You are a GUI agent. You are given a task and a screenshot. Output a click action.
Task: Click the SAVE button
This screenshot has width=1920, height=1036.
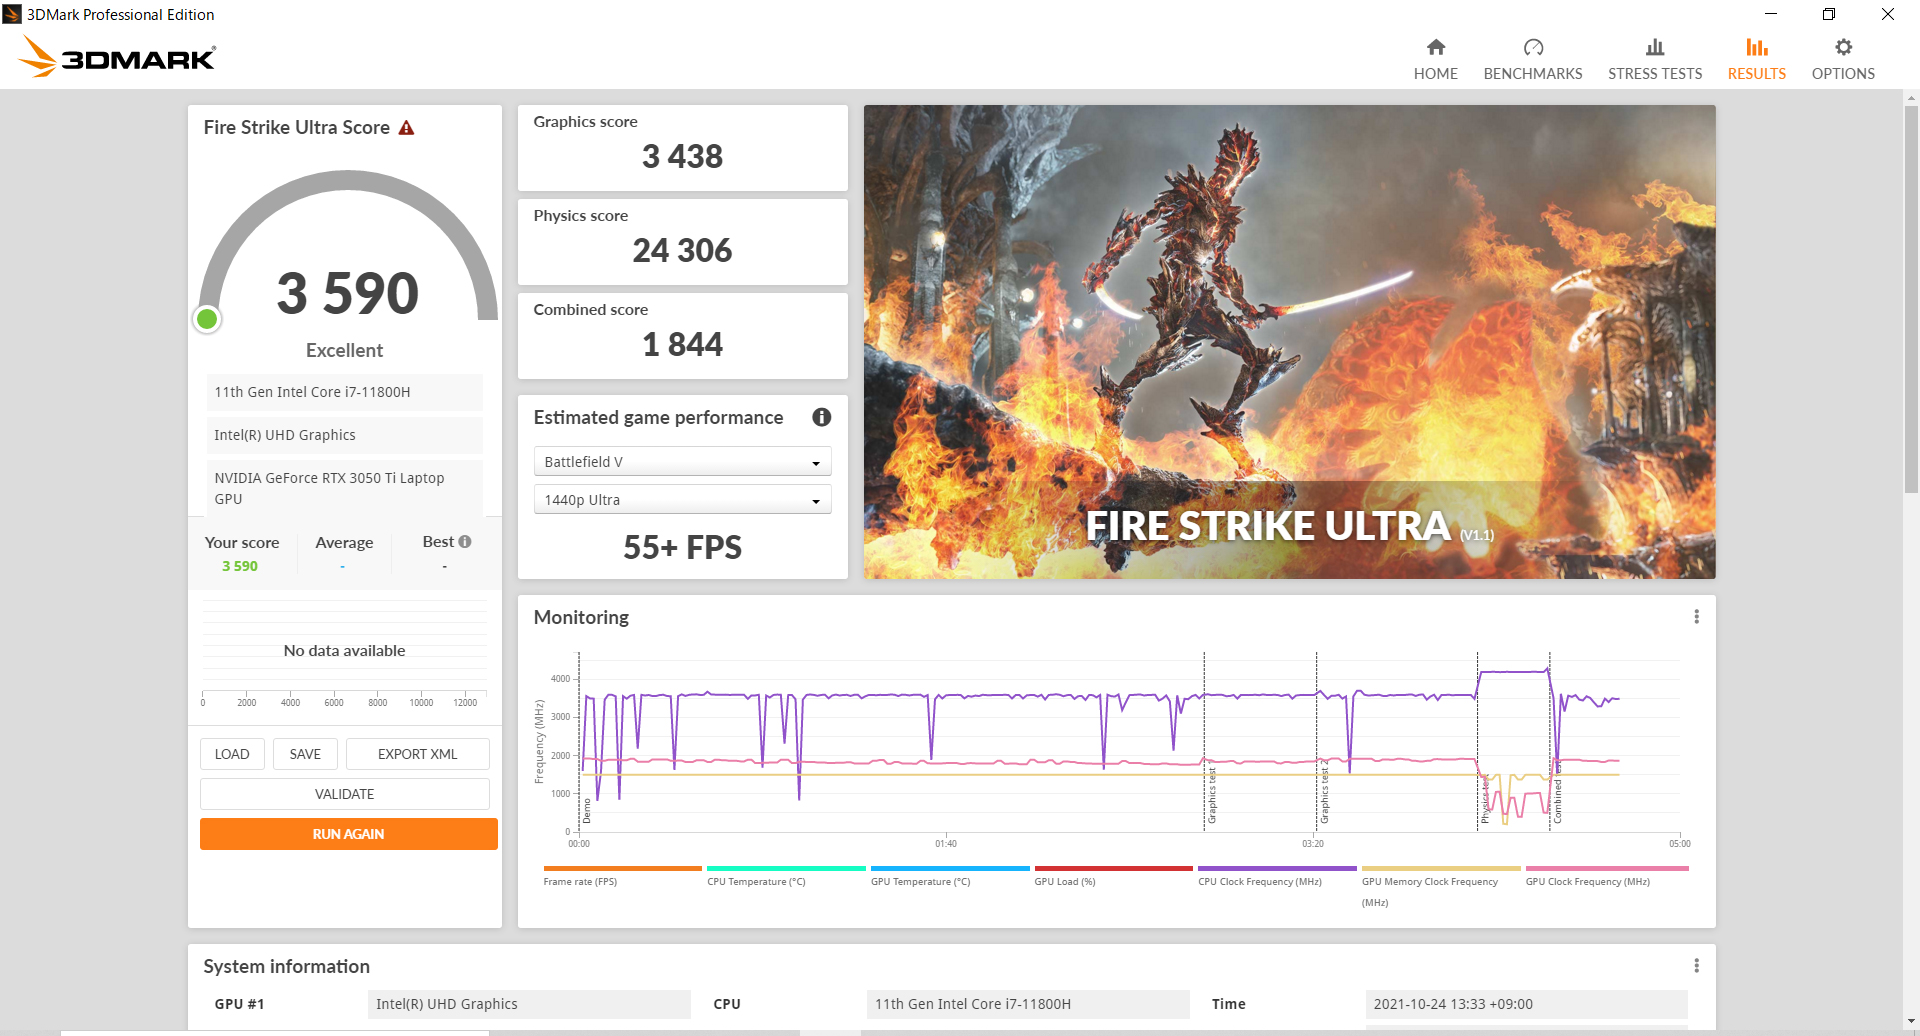pos(305,754)
